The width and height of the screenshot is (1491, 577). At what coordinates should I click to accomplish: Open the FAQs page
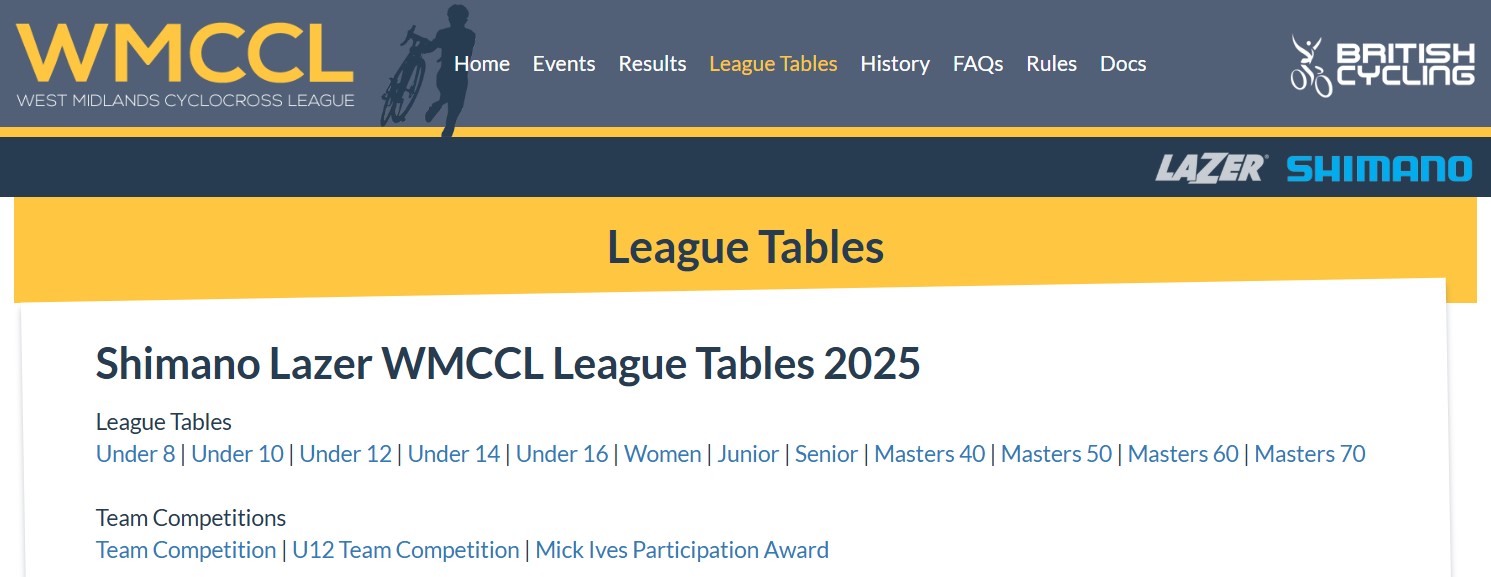pyautogui.click(x=978, y=64)
